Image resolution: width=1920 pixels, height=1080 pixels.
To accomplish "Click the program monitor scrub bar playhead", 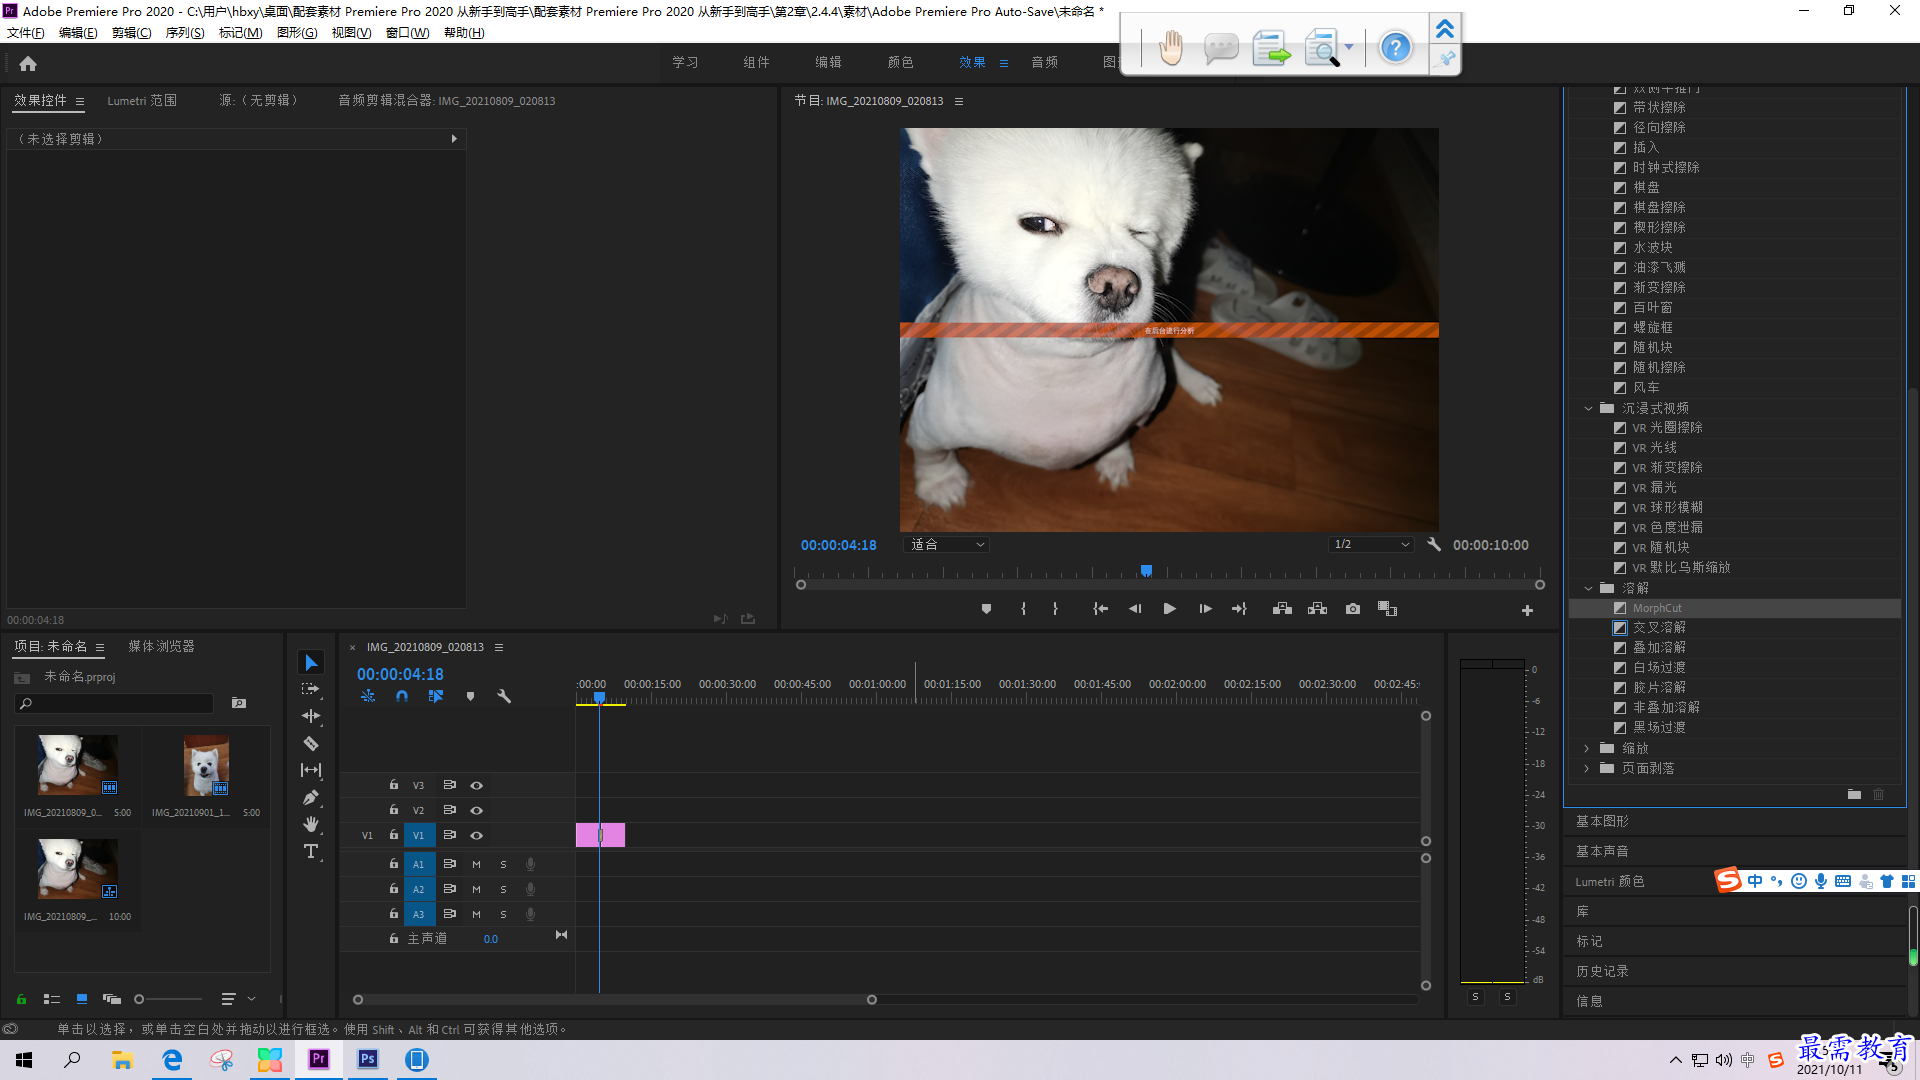I will [1147, 571].
